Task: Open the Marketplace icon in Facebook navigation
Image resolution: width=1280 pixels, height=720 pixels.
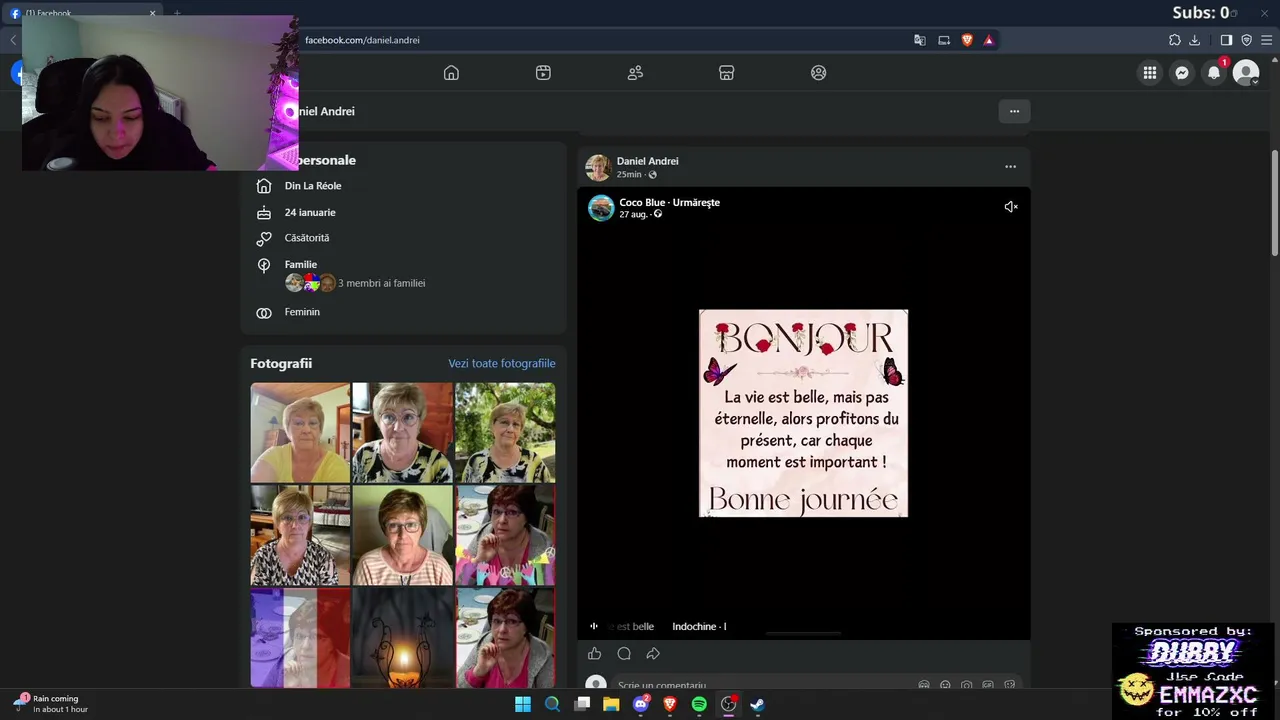Action: tap(727, 73)
